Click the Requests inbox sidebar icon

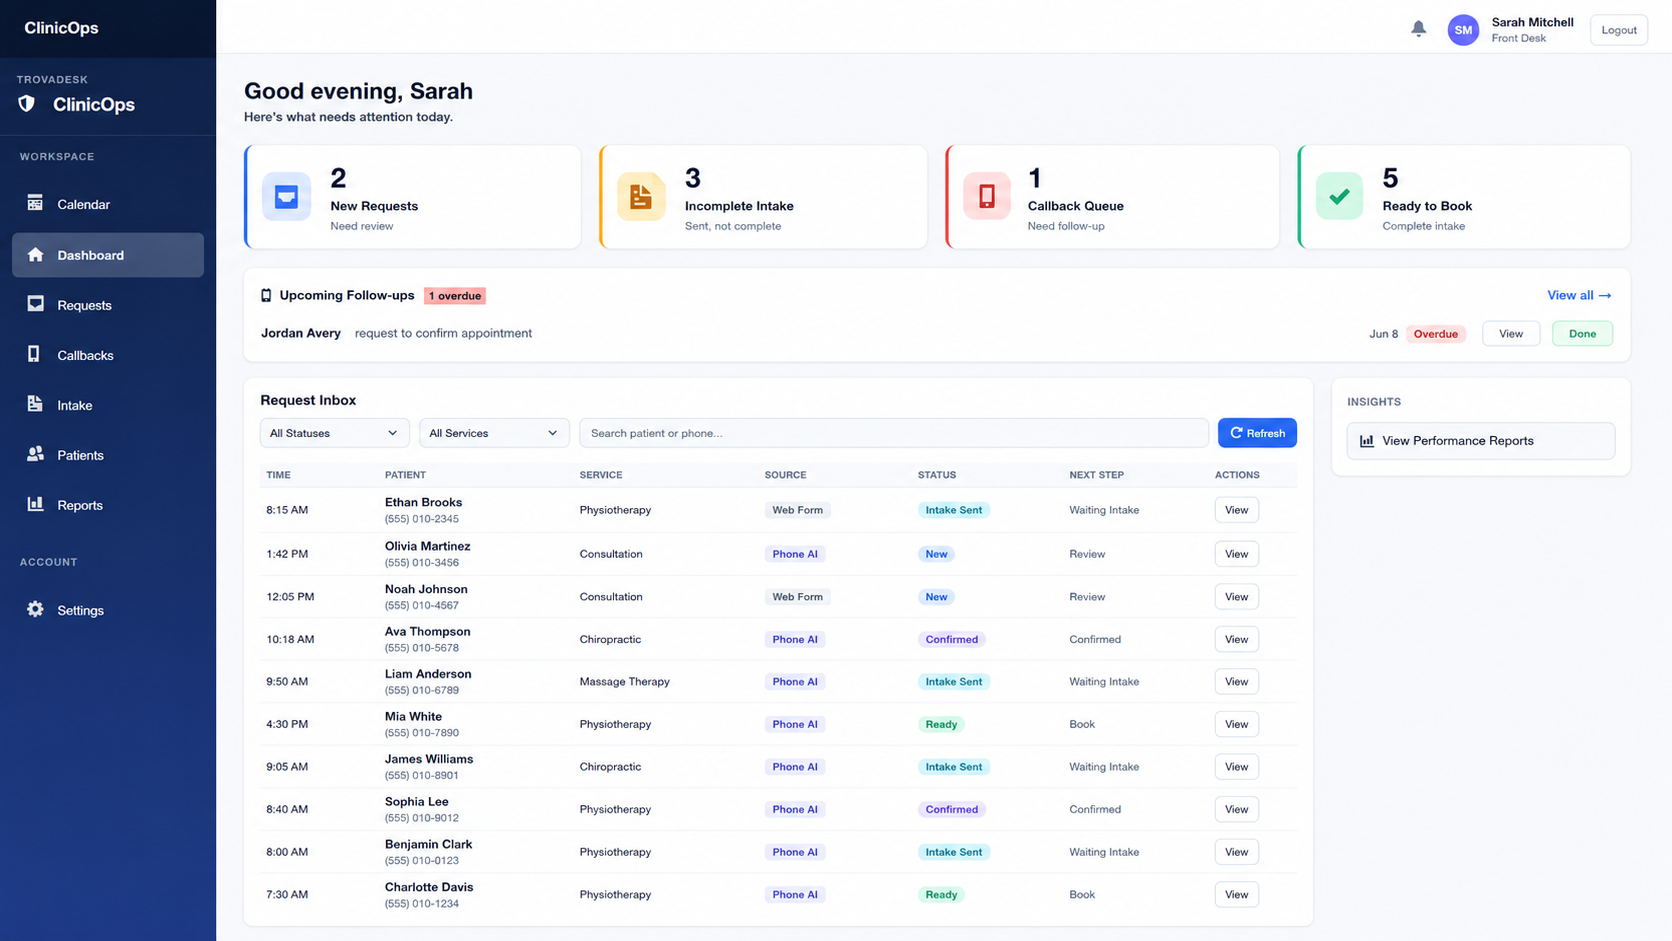[x=35, y=304]
